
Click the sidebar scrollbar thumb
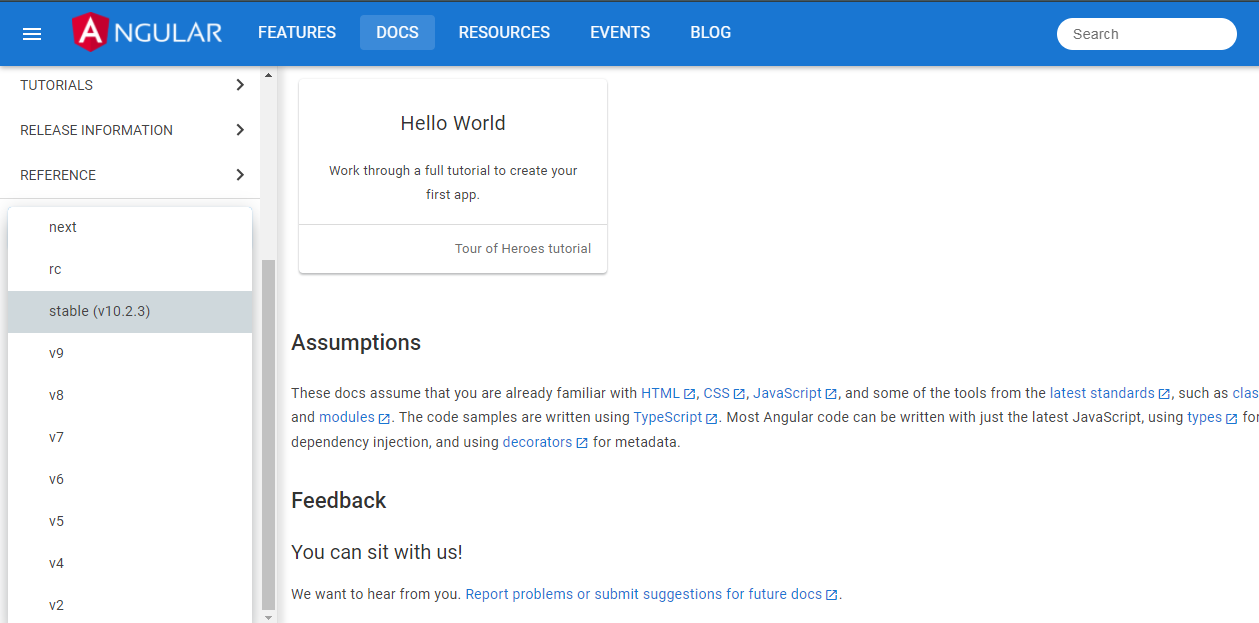click(x=267, y=435)
